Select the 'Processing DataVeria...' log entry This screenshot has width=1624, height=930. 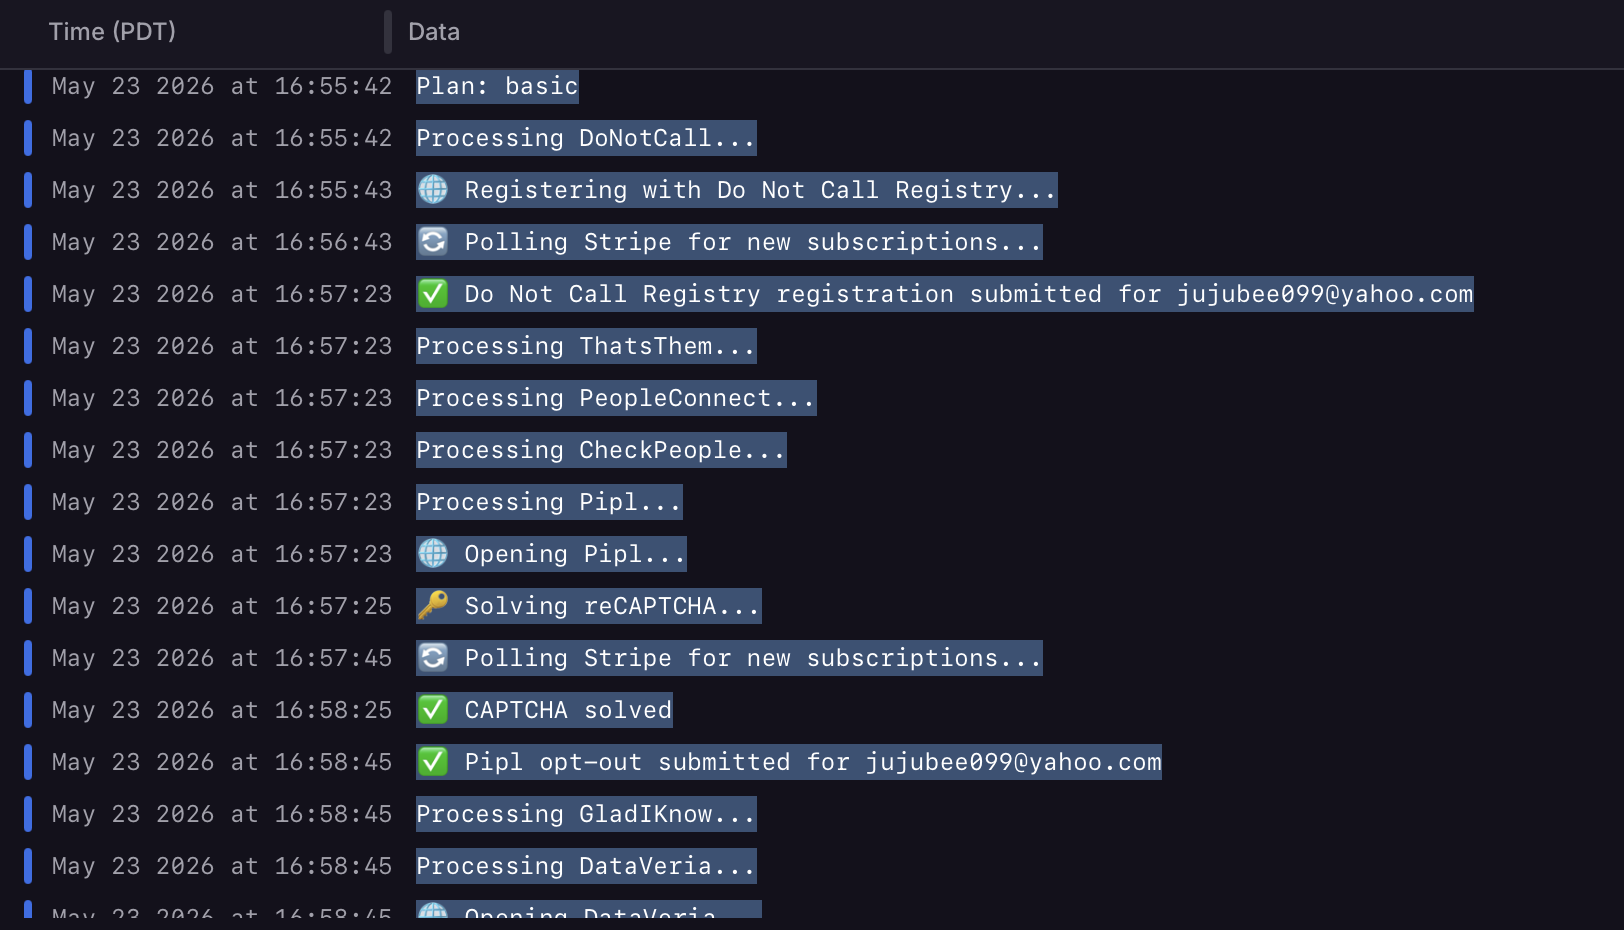tap(586, 866)
